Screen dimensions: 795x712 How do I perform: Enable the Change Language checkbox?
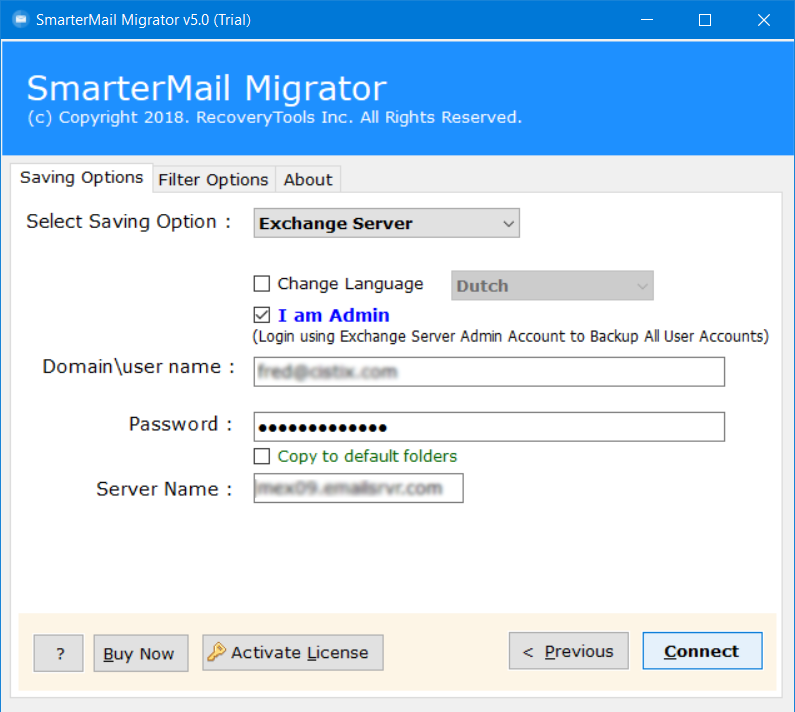pyautogui.click(x=262, y=283)
